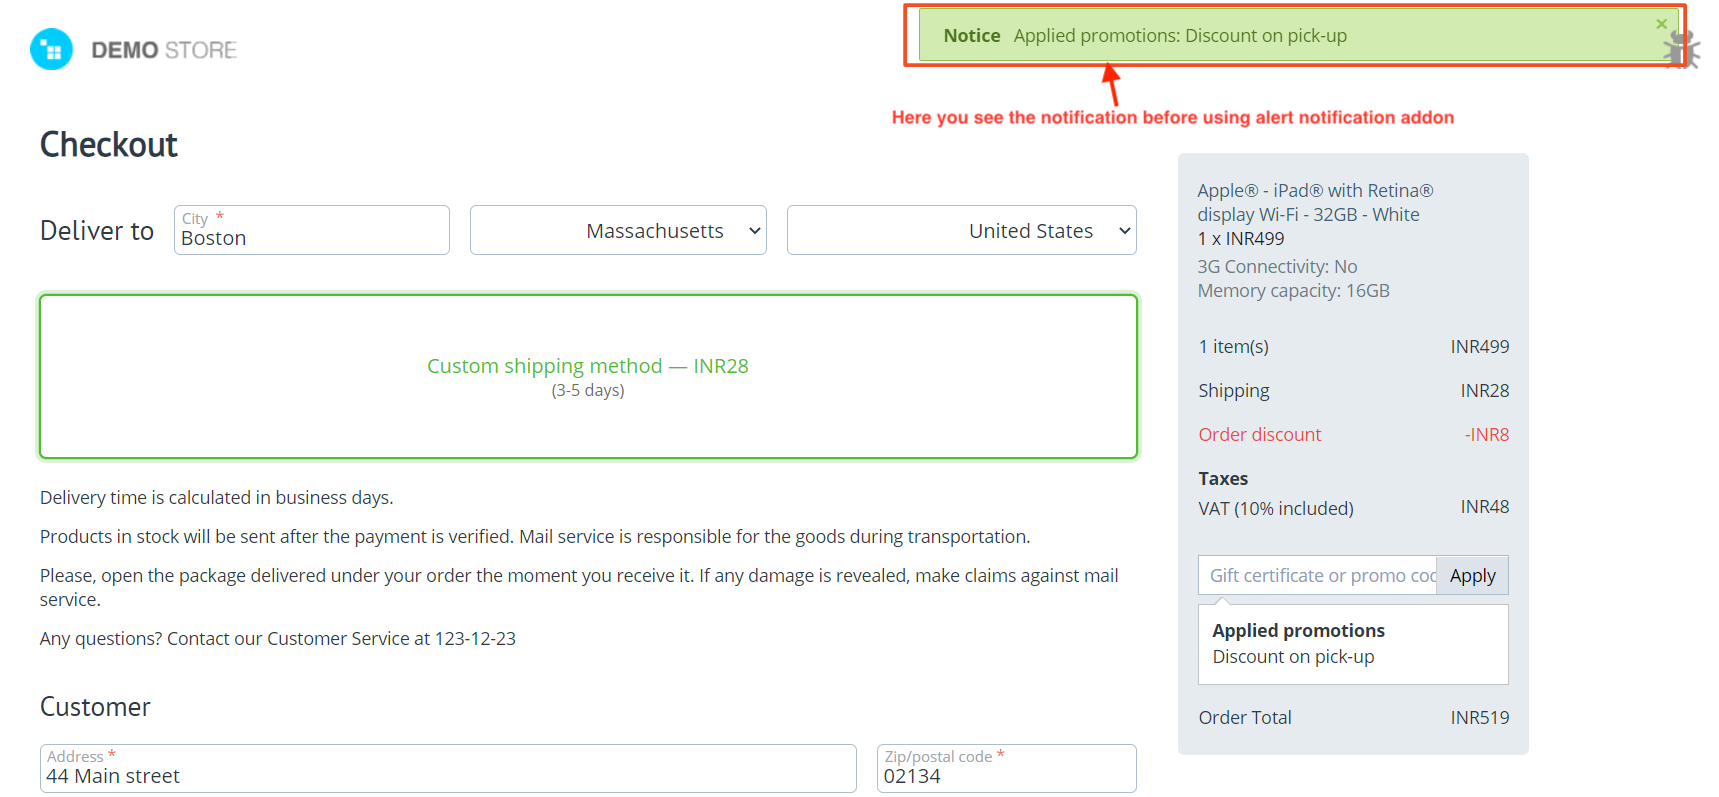Click the (3-5 days) delivery estimate
The width and height of the screenshot is (1719, 797).
coord(588,390)
